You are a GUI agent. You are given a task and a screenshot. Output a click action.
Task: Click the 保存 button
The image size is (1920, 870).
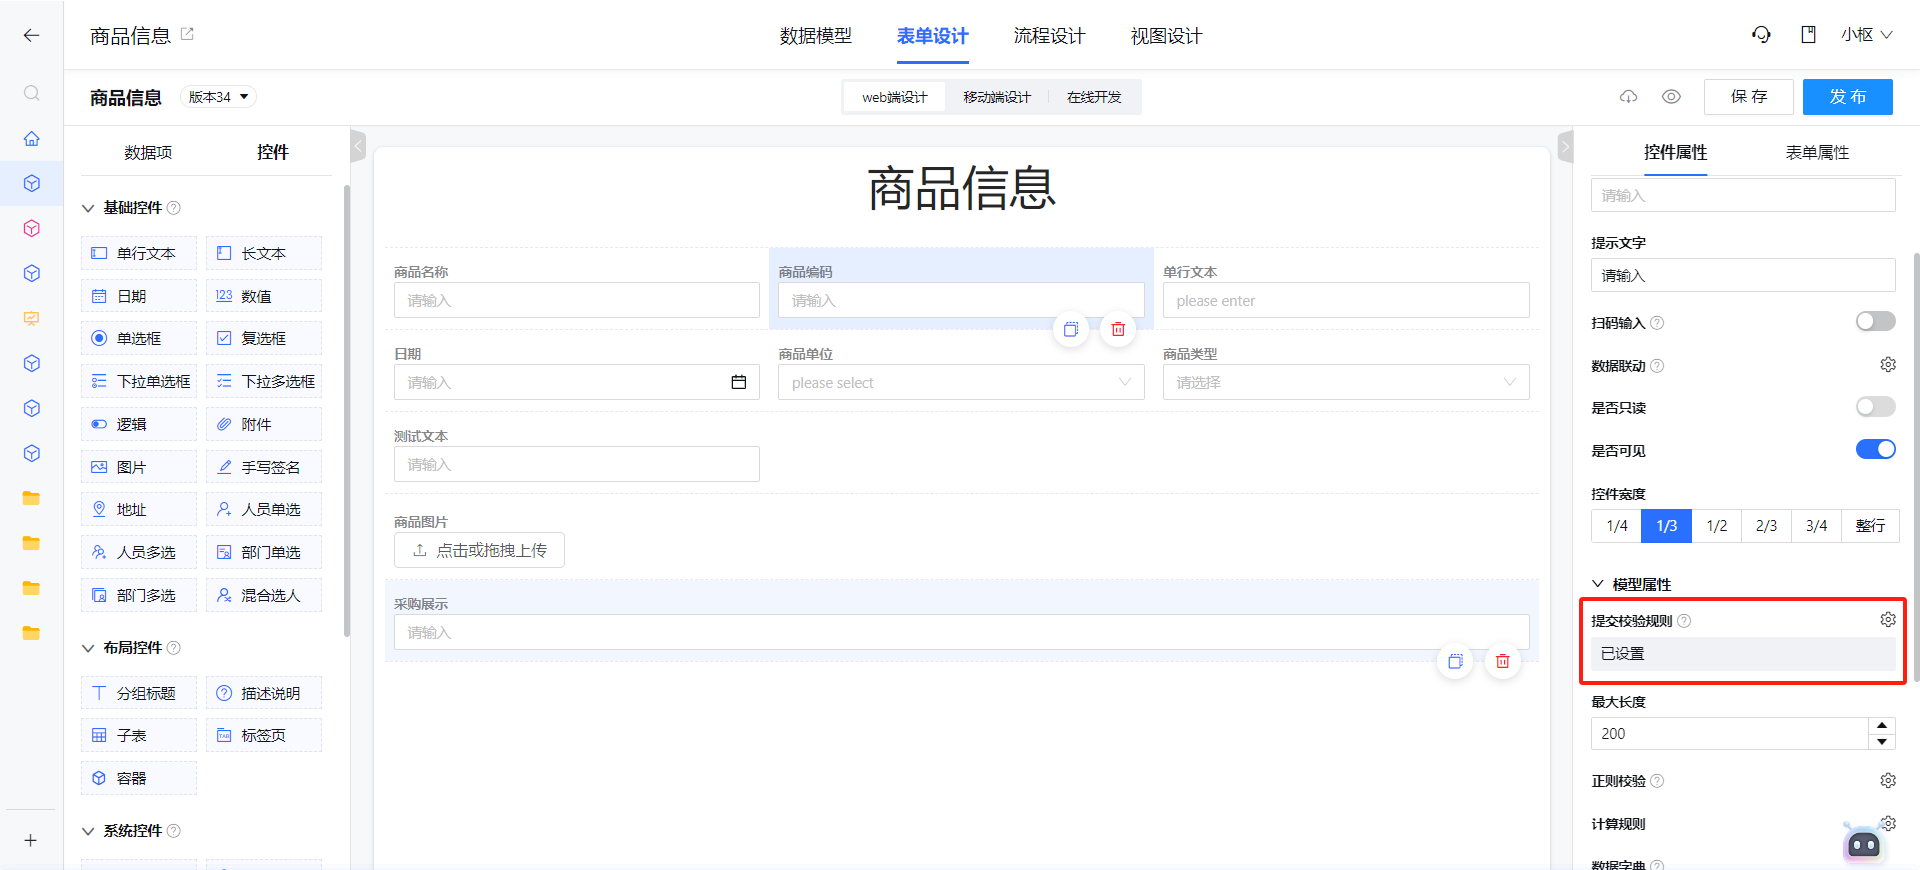tap(1749, 97)
